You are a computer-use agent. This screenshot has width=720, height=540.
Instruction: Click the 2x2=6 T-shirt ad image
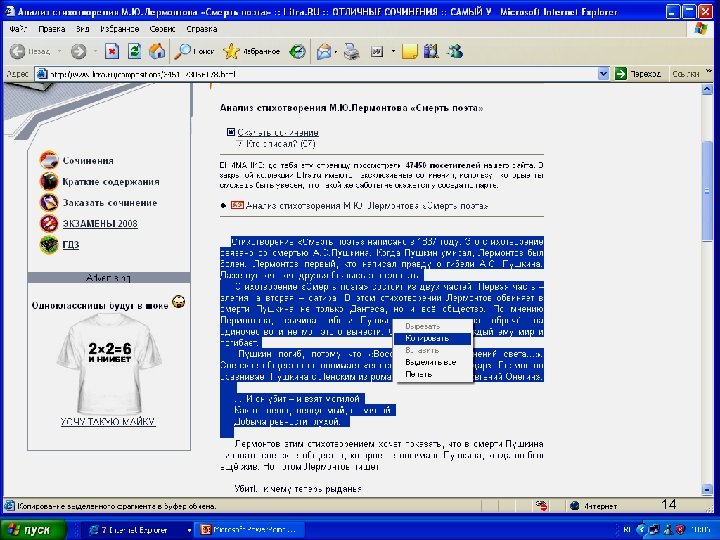coord(109,364)
